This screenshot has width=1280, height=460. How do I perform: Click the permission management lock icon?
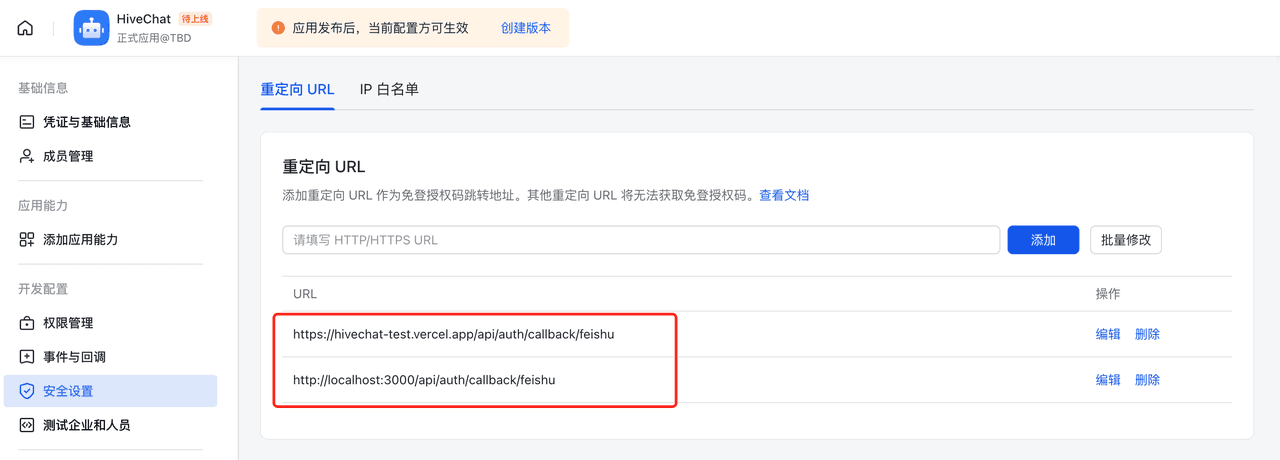tap(27, 323)
